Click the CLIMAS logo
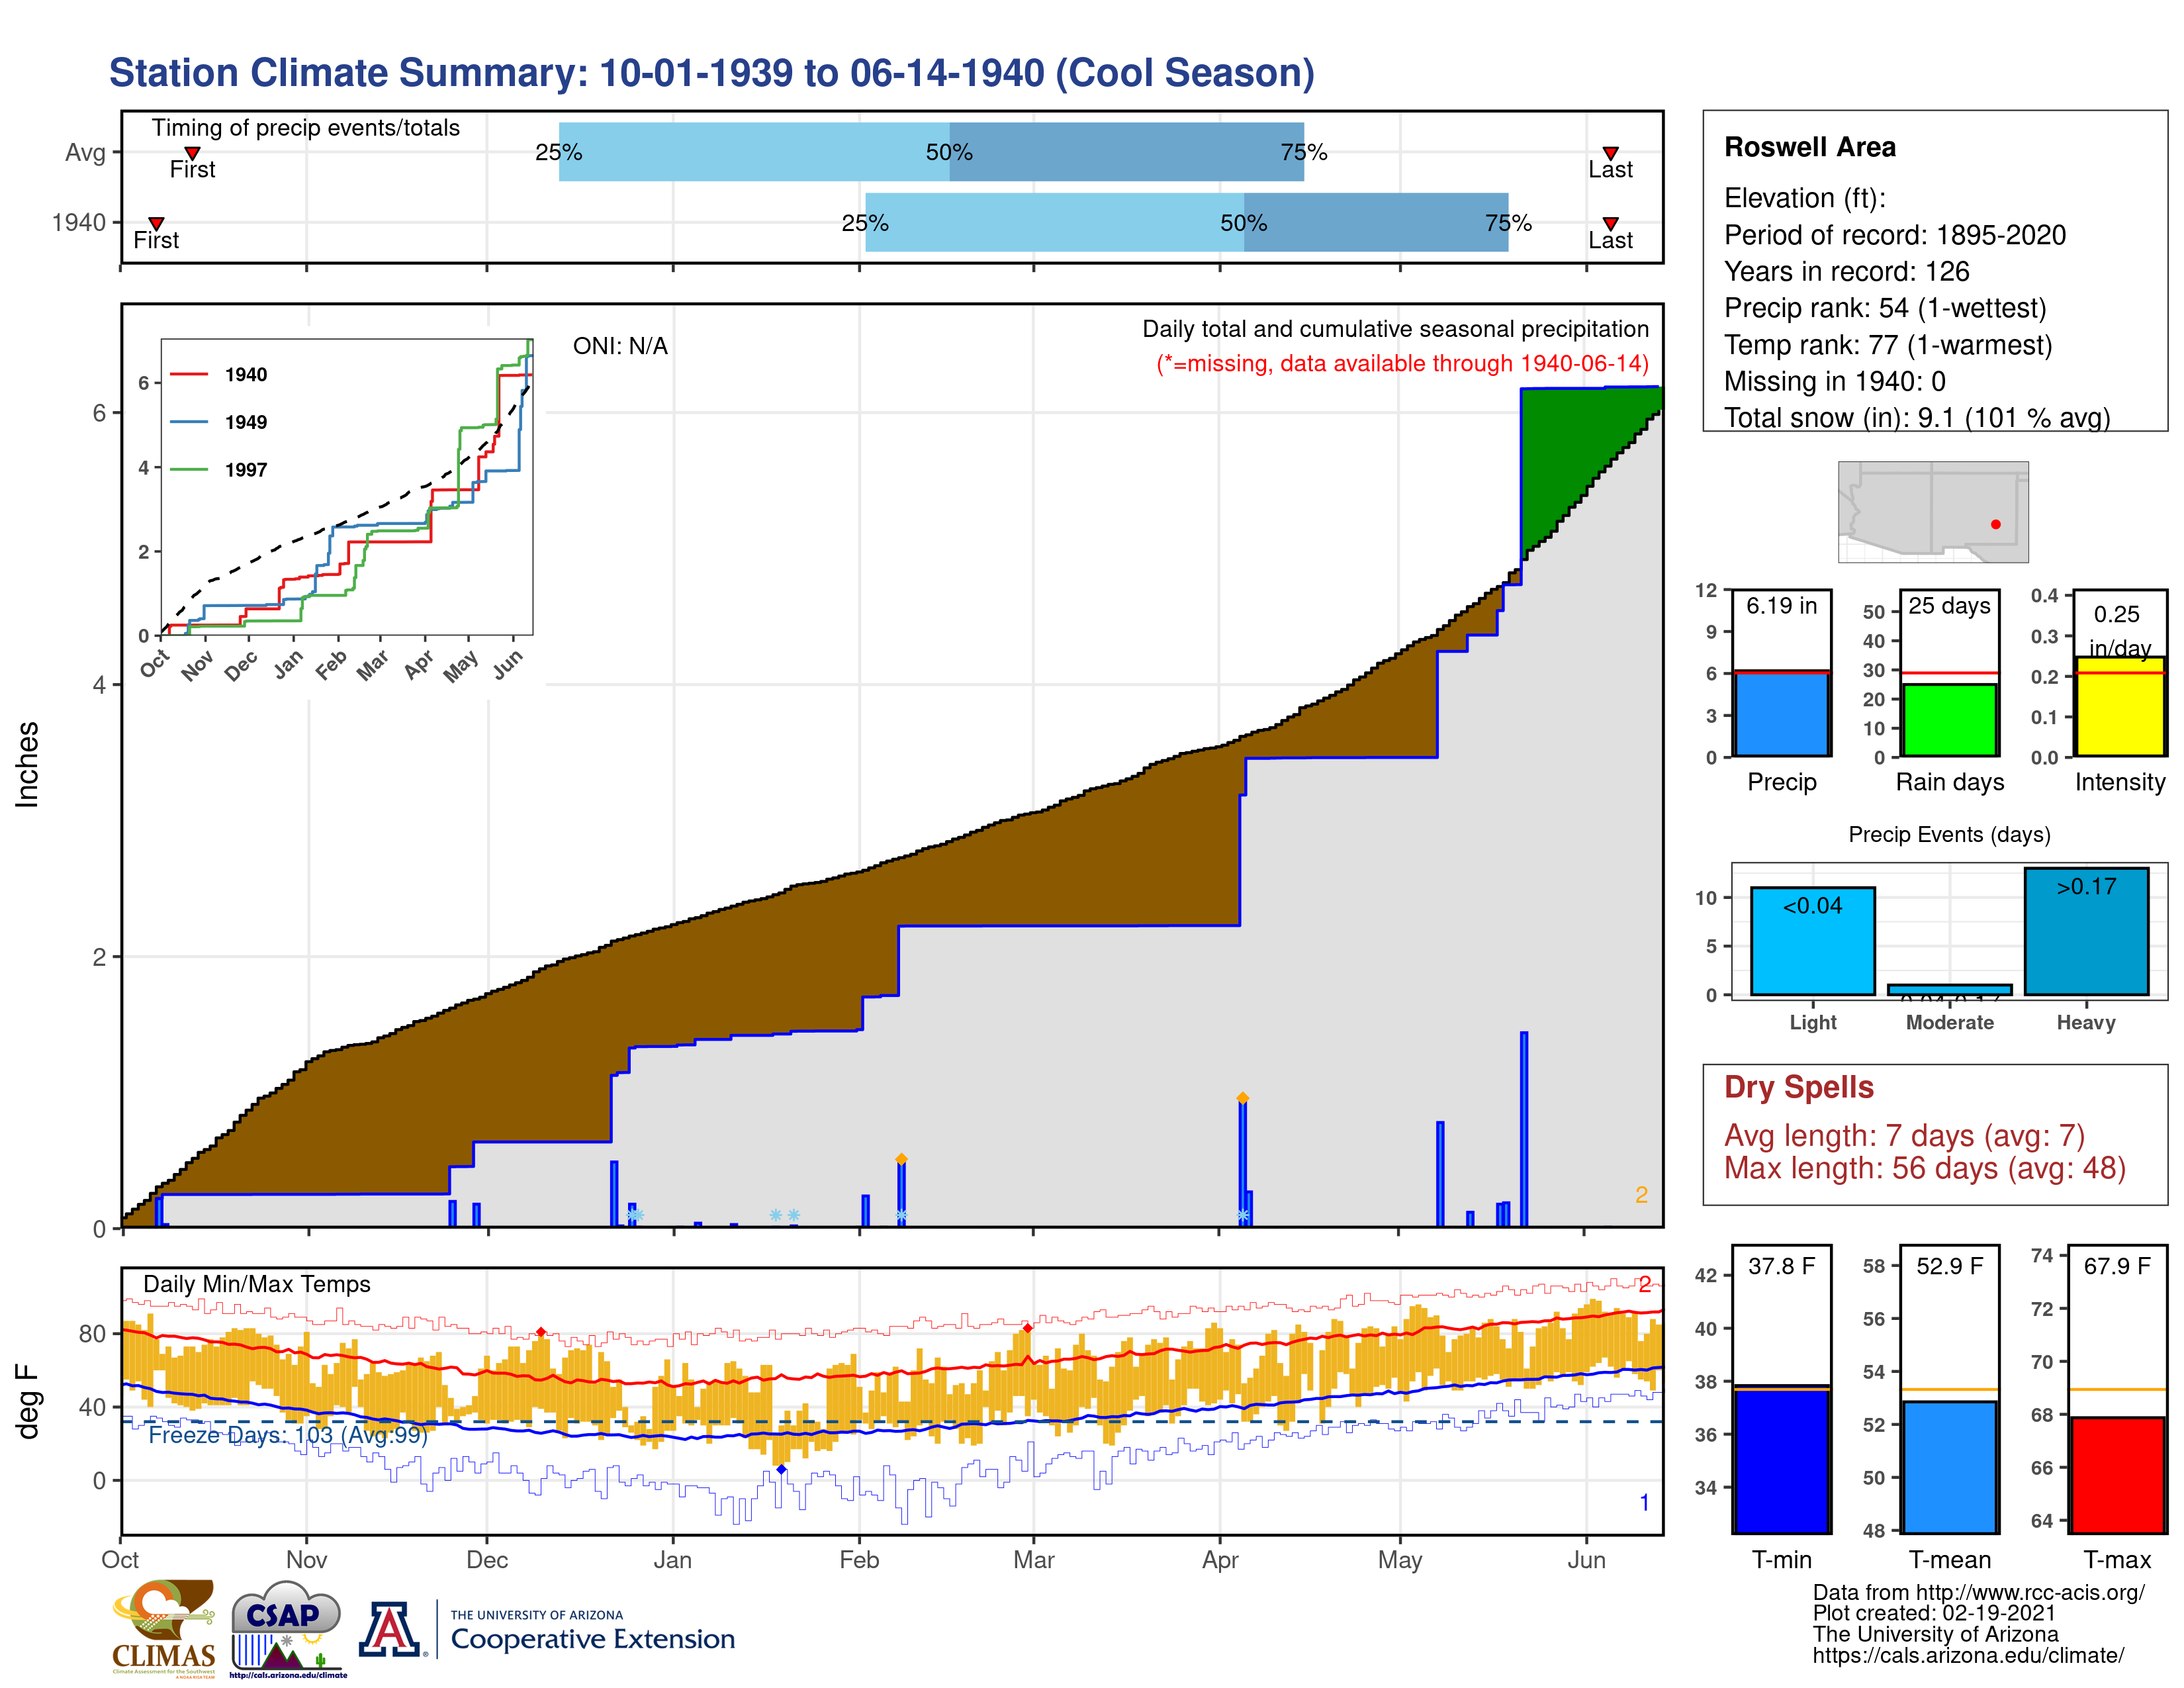This screenshot has width=2184, height=1688. tap(164, 1628)
